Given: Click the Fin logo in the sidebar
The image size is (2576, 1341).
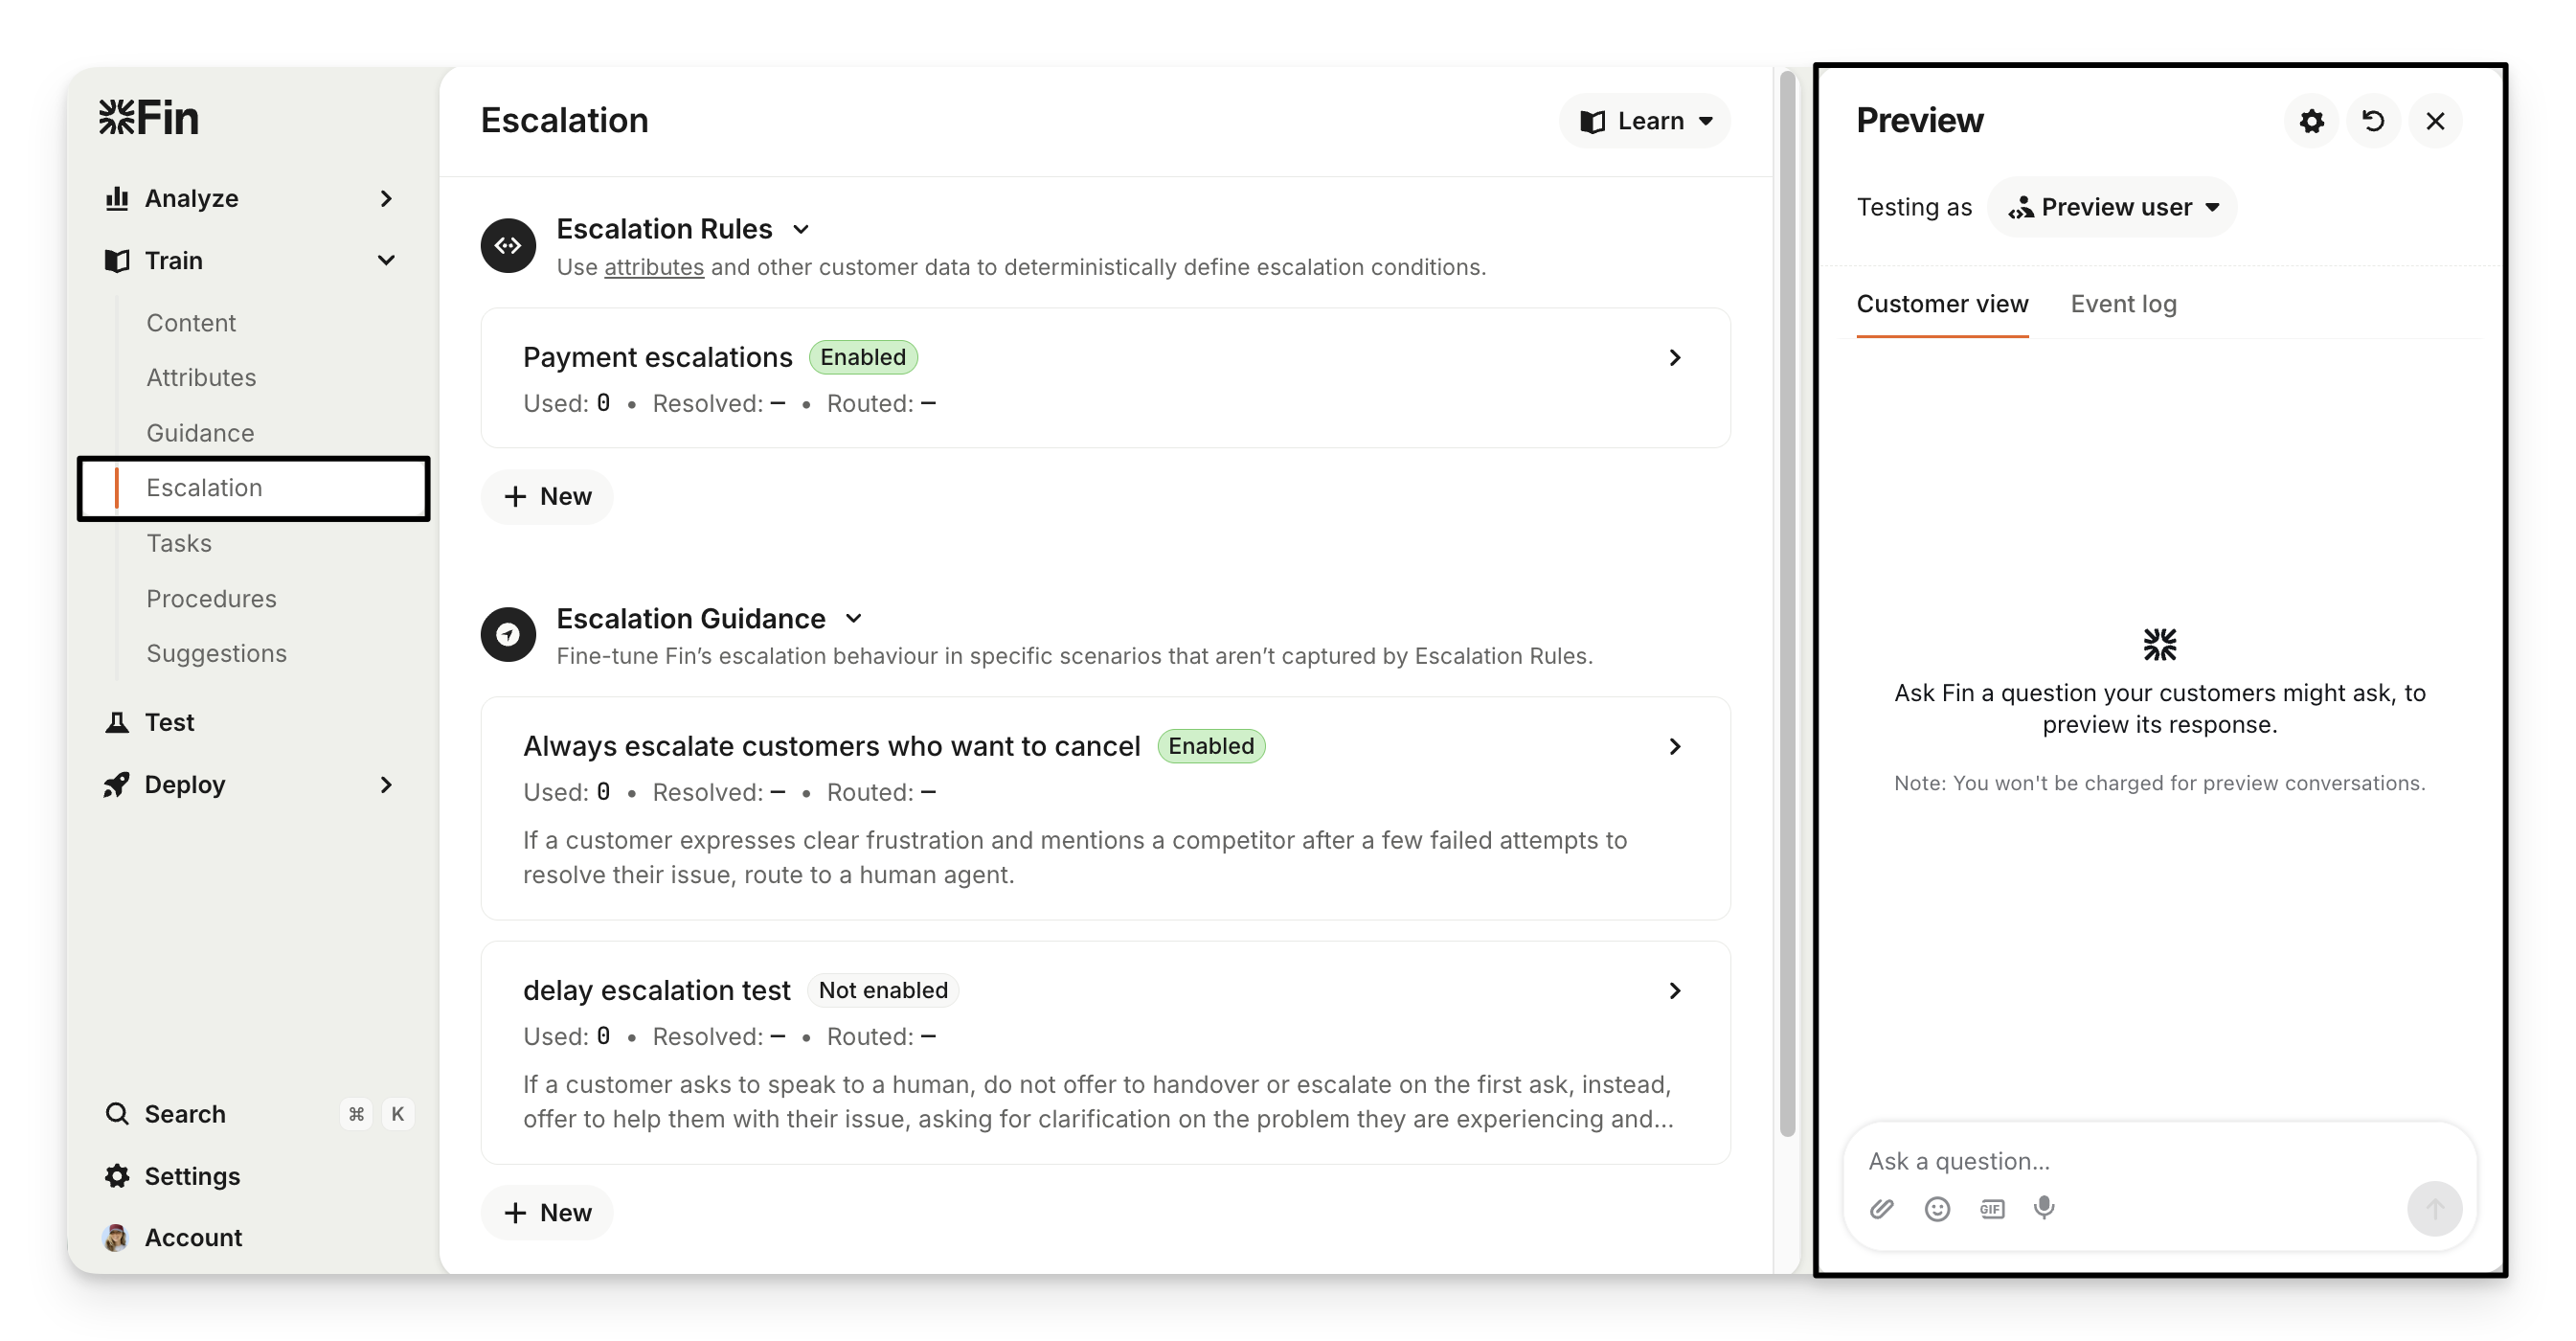Looking at the screenshot, I should tap(149, 118).
